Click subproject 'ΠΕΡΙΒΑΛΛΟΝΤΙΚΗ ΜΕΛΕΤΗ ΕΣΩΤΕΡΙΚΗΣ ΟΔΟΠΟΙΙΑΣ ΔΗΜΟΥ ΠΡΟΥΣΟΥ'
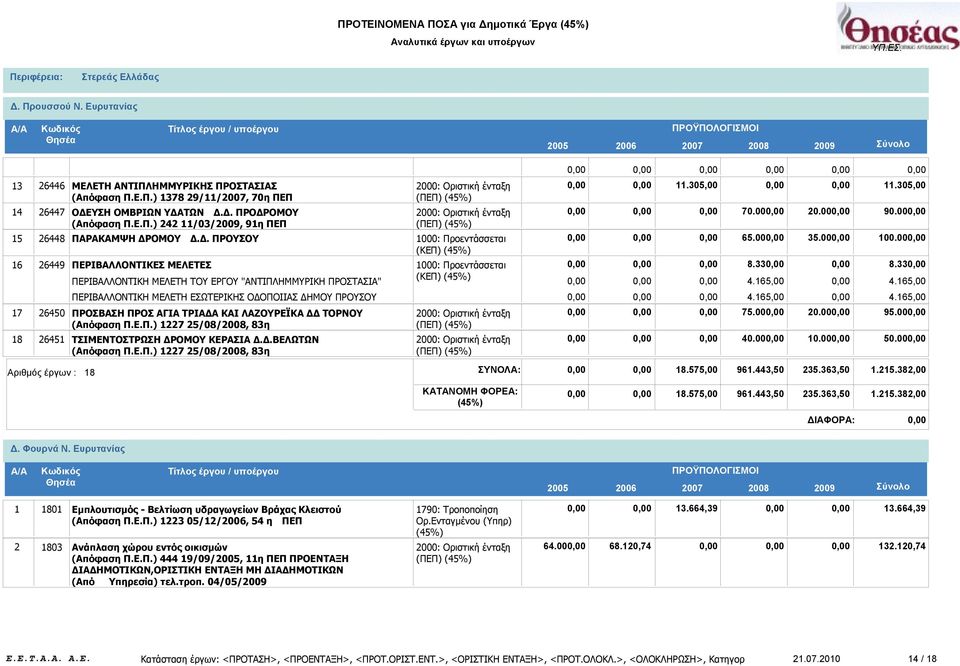Viewport: 960px width, 666px height. [x=224, y=297]
